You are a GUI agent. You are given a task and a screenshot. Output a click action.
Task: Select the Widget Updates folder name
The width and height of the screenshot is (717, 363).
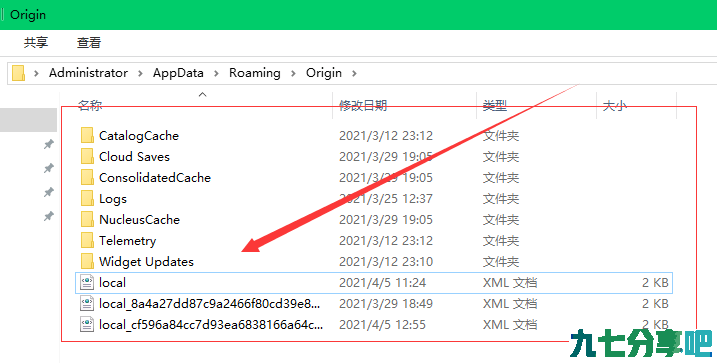[x=146, y=262]
